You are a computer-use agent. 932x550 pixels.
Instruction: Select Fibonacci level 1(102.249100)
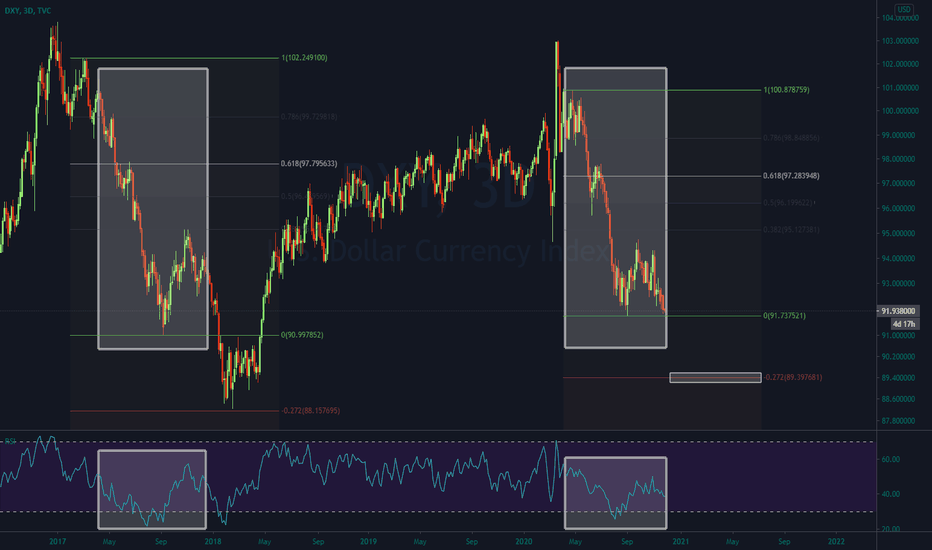[x=304, y=58]
